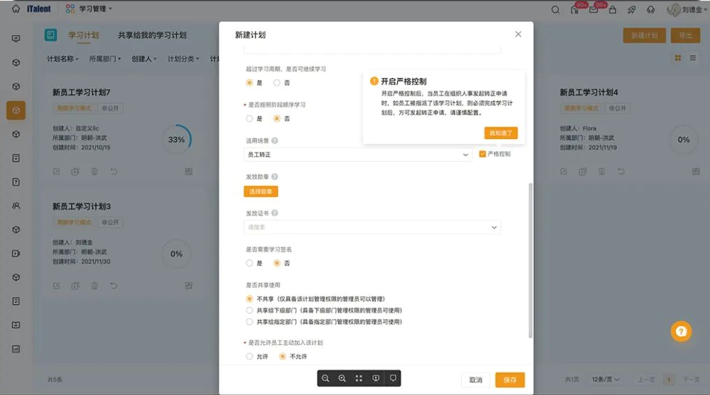
Task: Open the 适用场景 dropdown showing 员工转正
Action: [358, 154]
